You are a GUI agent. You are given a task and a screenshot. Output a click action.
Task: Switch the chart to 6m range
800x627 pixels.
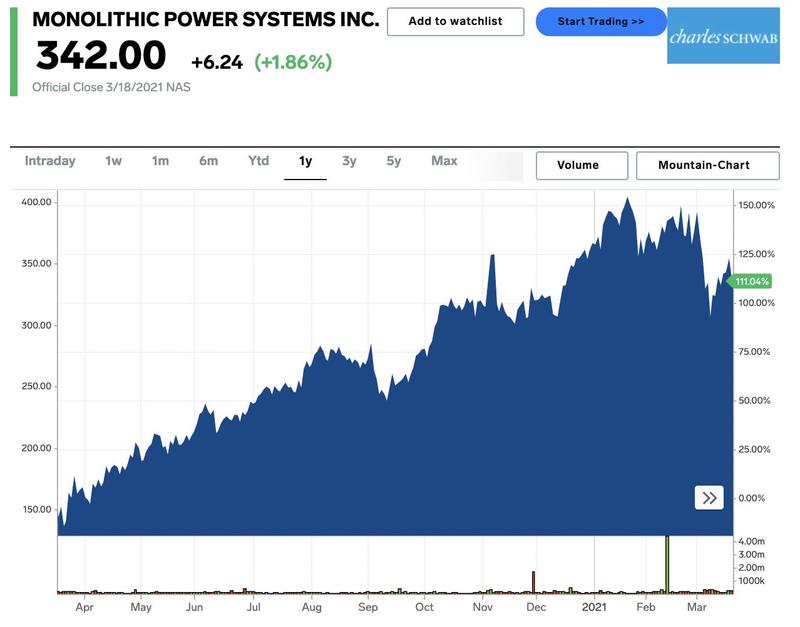pos(208,161)
